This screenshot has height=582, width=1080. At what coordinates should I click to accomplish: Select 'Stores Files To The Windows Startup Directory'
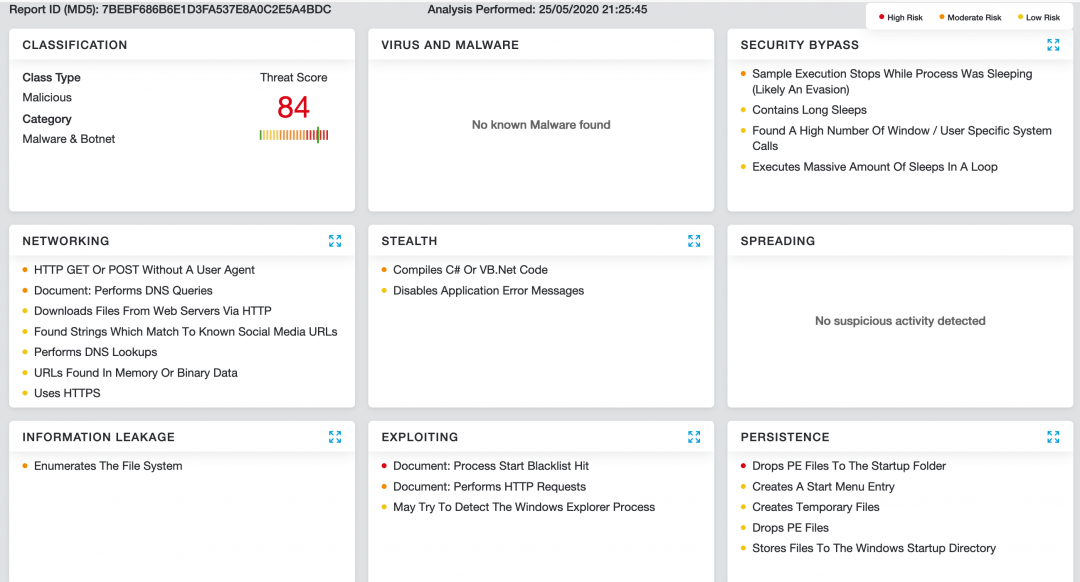tap(874, 548)
